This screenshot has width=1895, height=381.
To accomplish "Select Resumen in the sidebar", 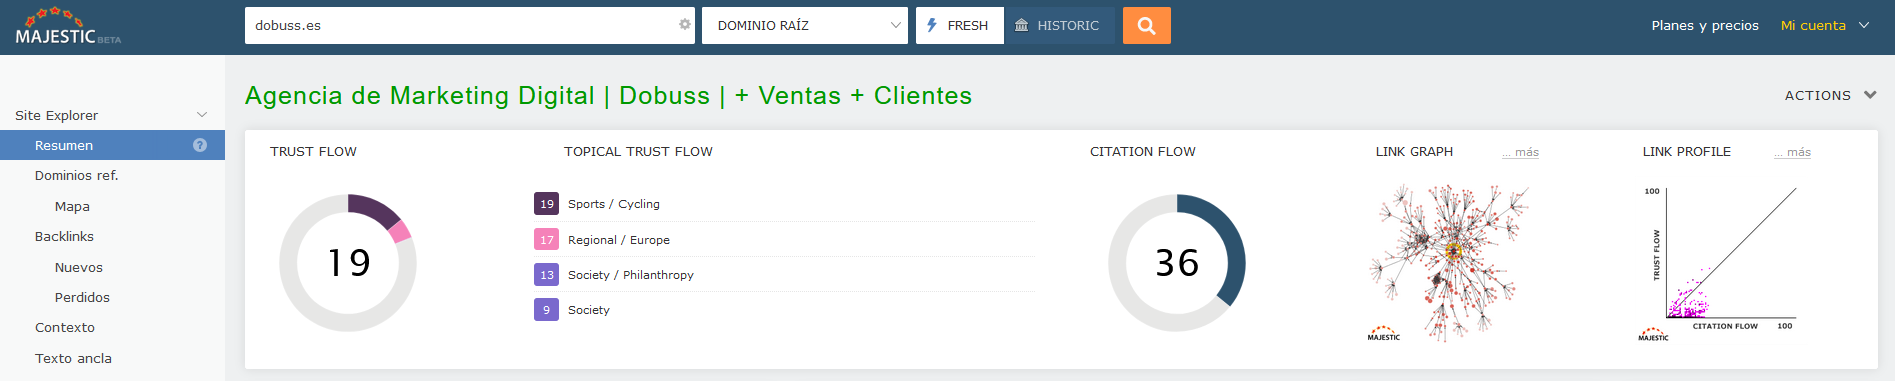I will pos(112,145).
